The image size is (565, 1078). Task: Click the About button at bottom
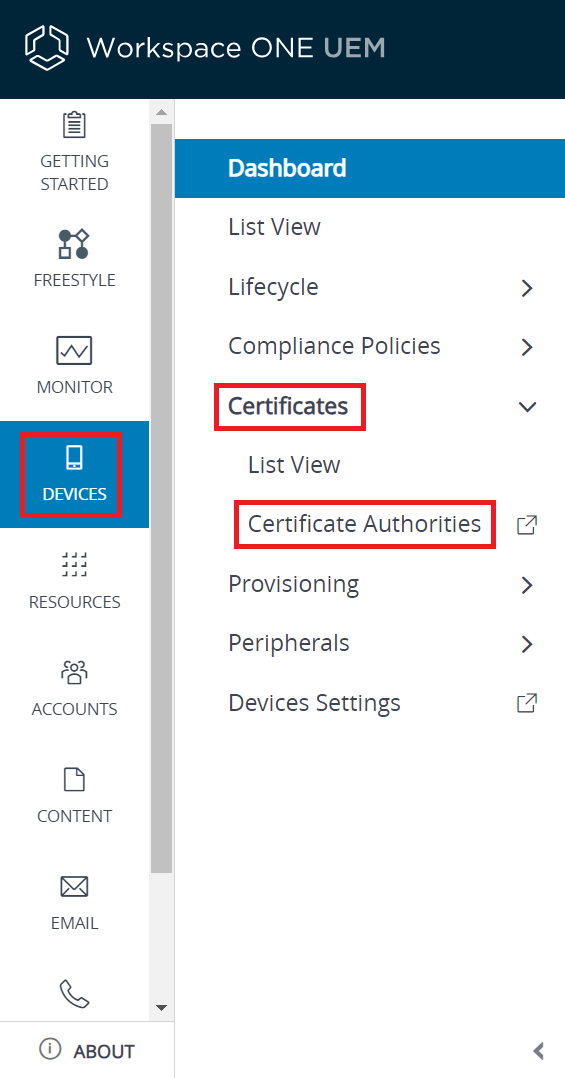tap(87, 1051)
